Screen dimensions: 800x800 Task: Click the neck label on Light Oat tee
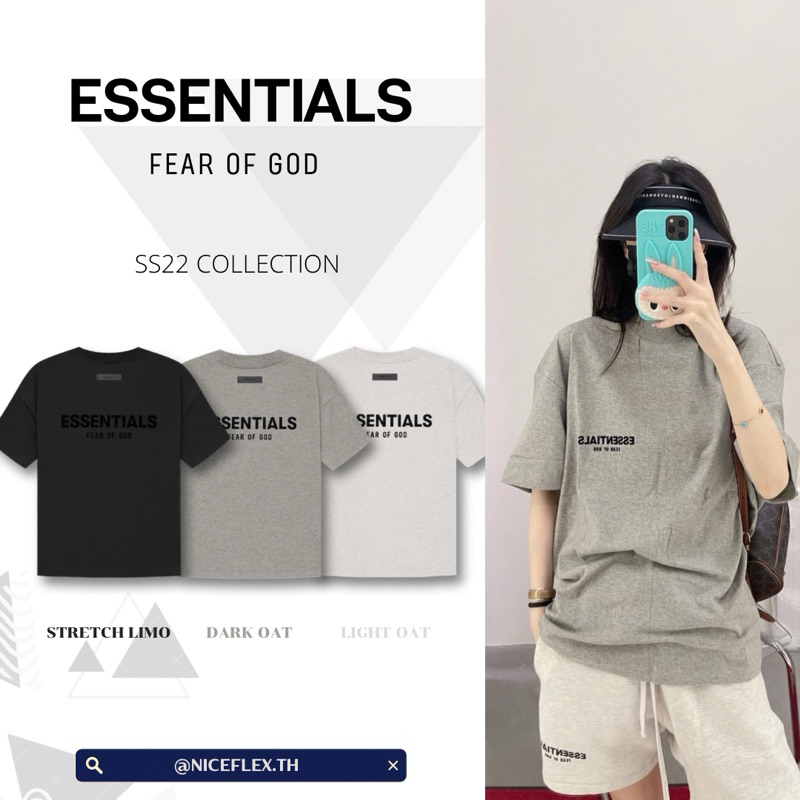tap(385, 377)
